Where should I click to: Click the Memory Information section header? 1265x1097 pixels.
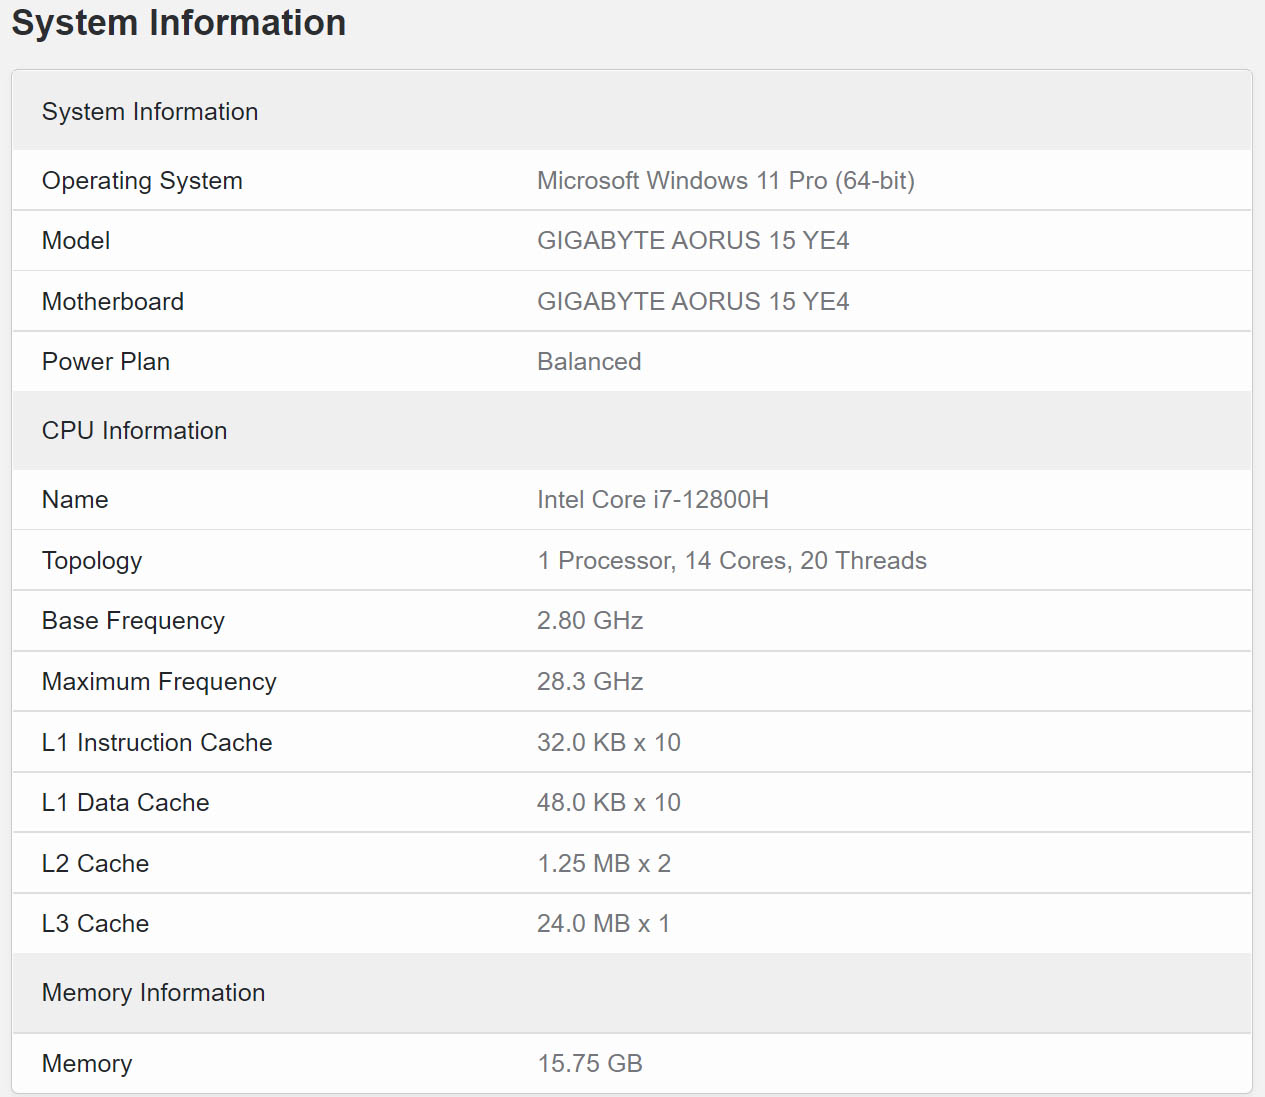coord(154,993)
